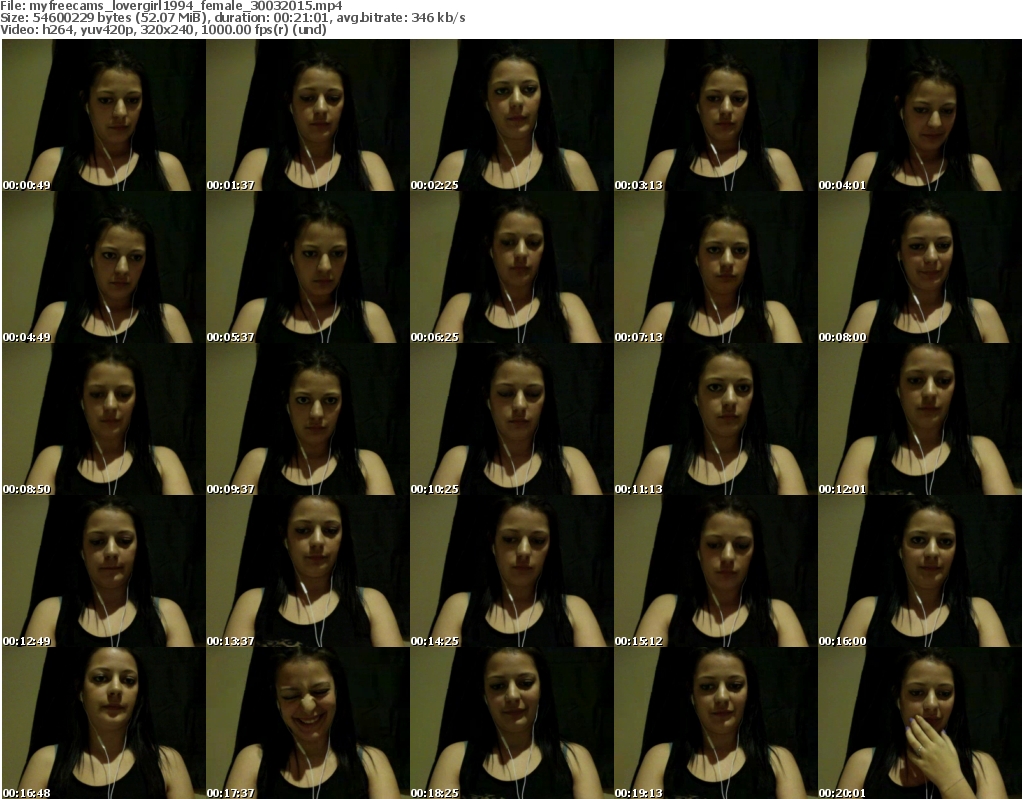Select the thumbnail stamped 00:09:37
This screenshot has height=799, width=1024.
tap(308, 419)
